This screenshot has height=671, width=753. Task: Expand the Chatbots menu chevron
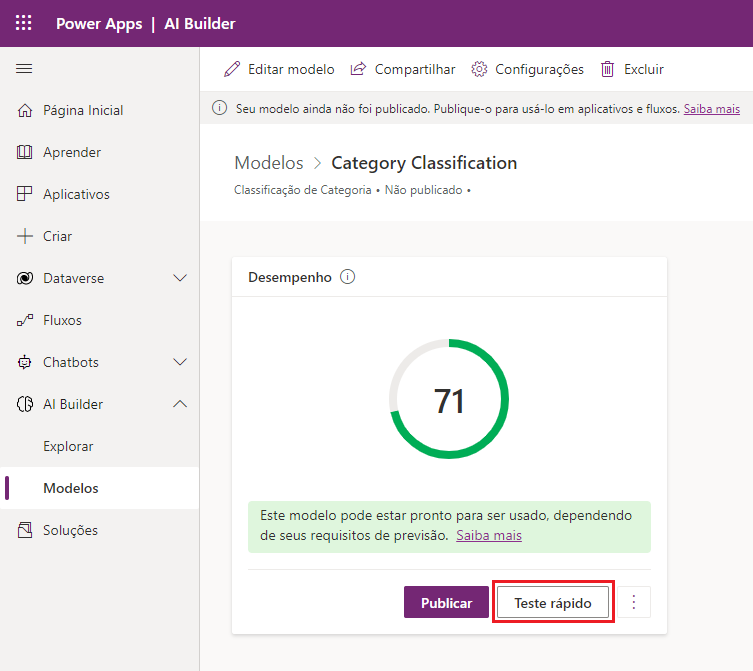pos(180,362)
